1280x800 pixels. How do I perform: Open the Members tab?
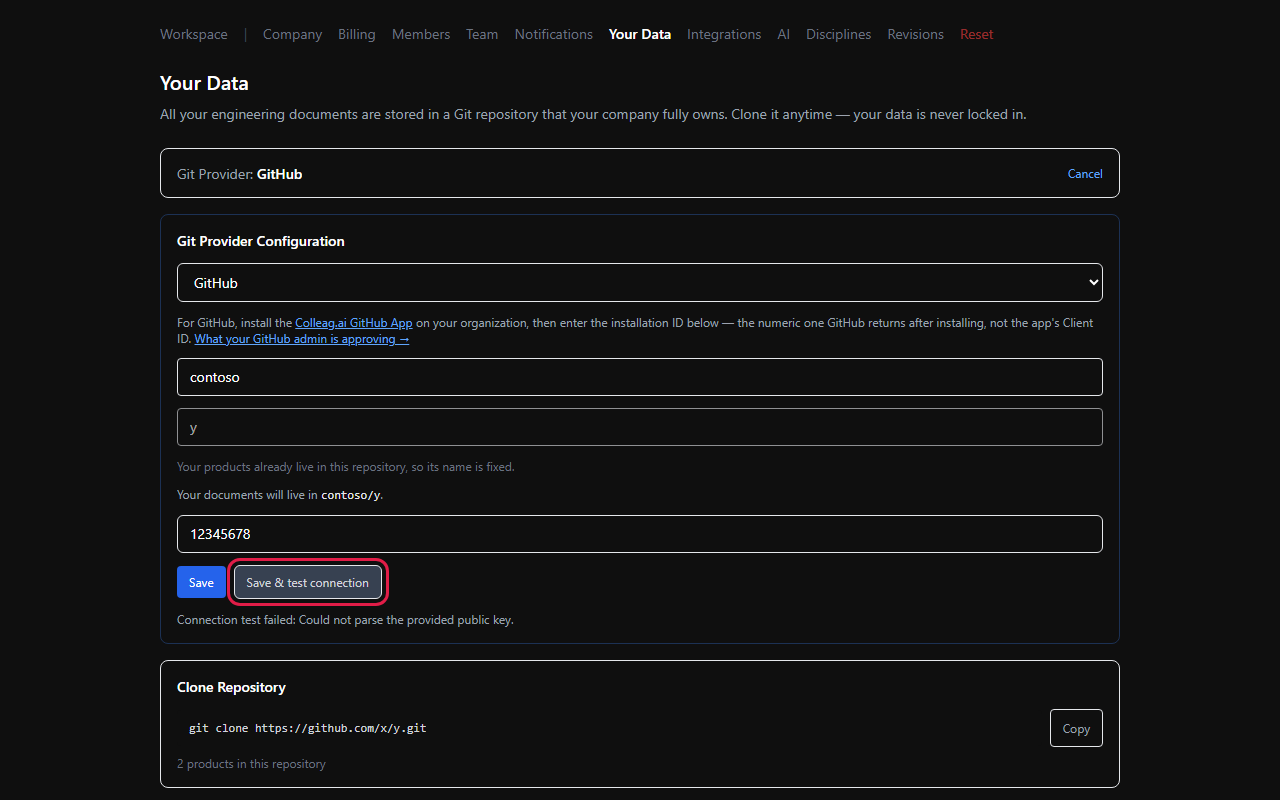pos(421,34)
